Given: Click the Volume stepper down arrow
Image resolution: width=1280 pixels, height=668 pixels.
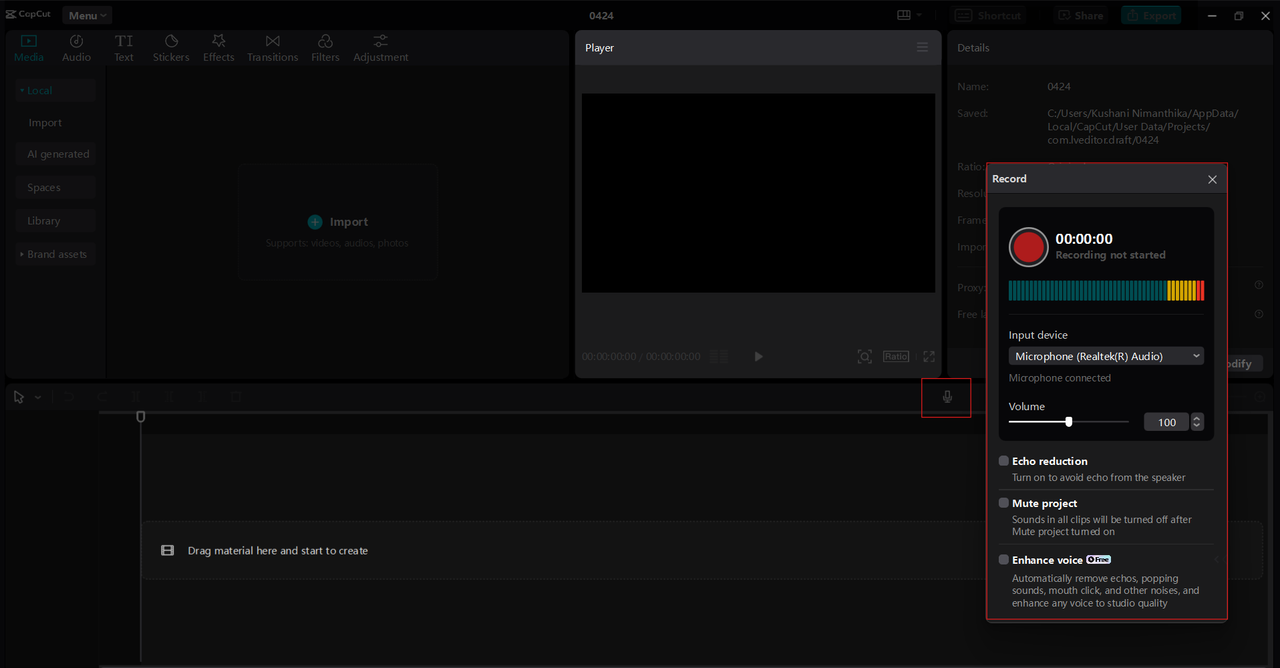Looking at the screenshot, I should tap(1197, 426).
